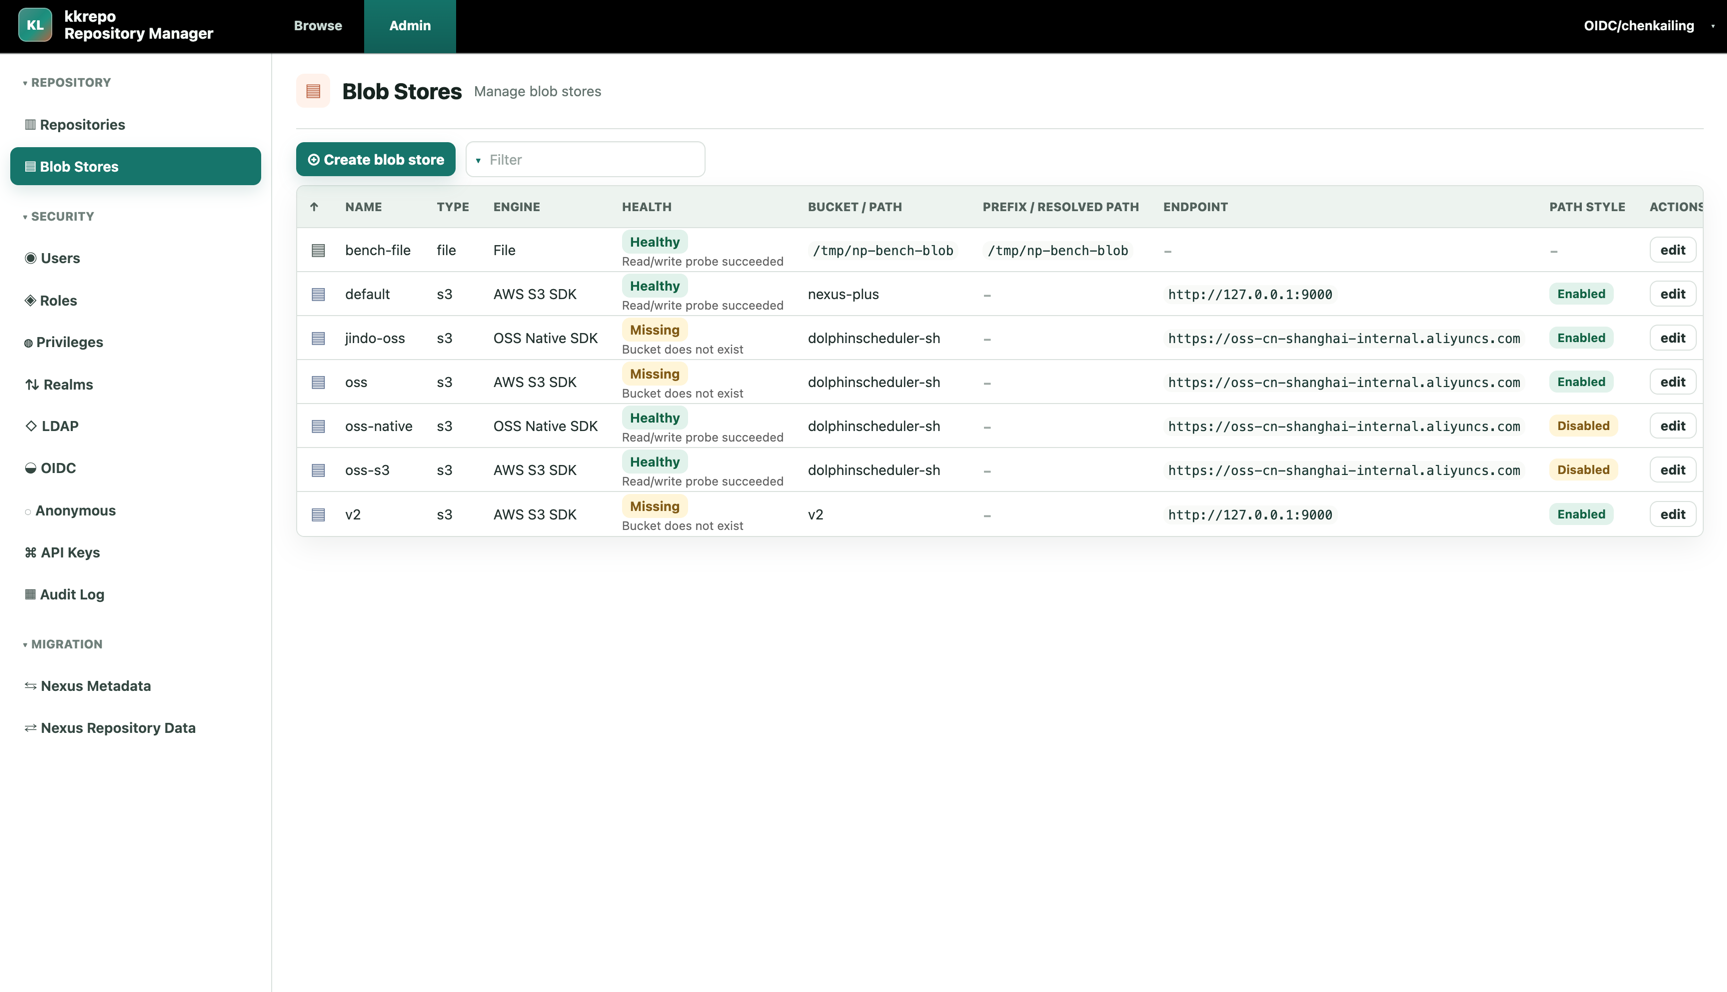Click the Users sidebar icon
The height and width of the screenshot is (992, 1727).
pos(30,258)
